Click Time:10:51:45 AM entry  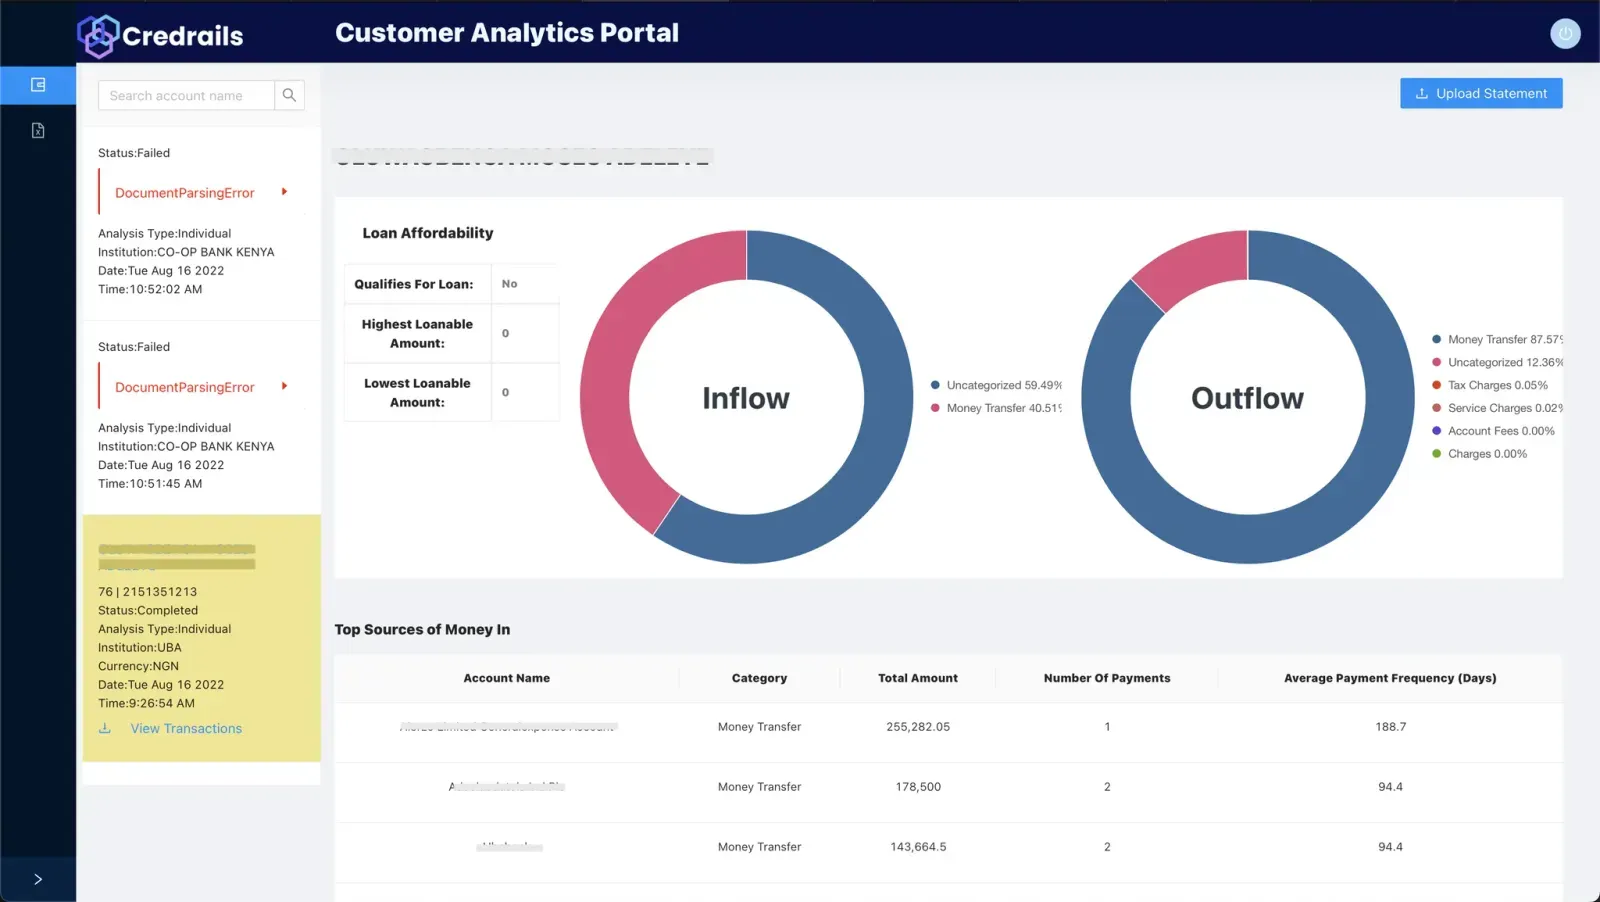pos(150,483)
